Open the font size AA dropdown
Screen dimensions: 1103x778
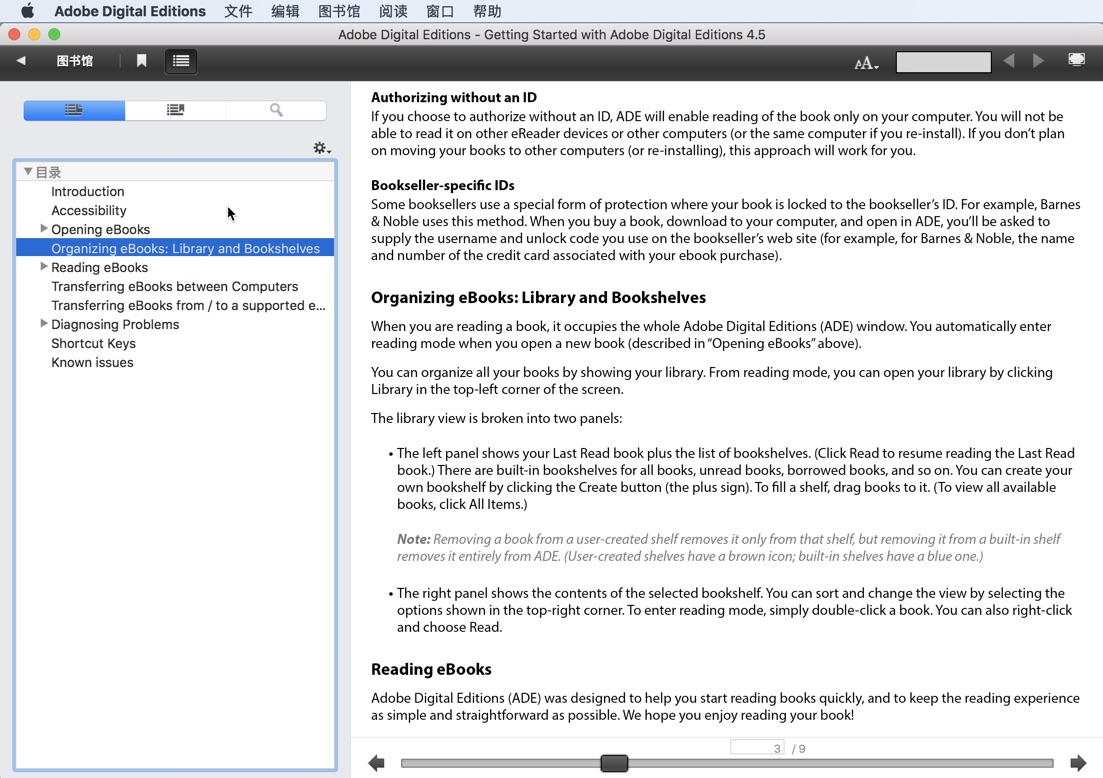866,62
